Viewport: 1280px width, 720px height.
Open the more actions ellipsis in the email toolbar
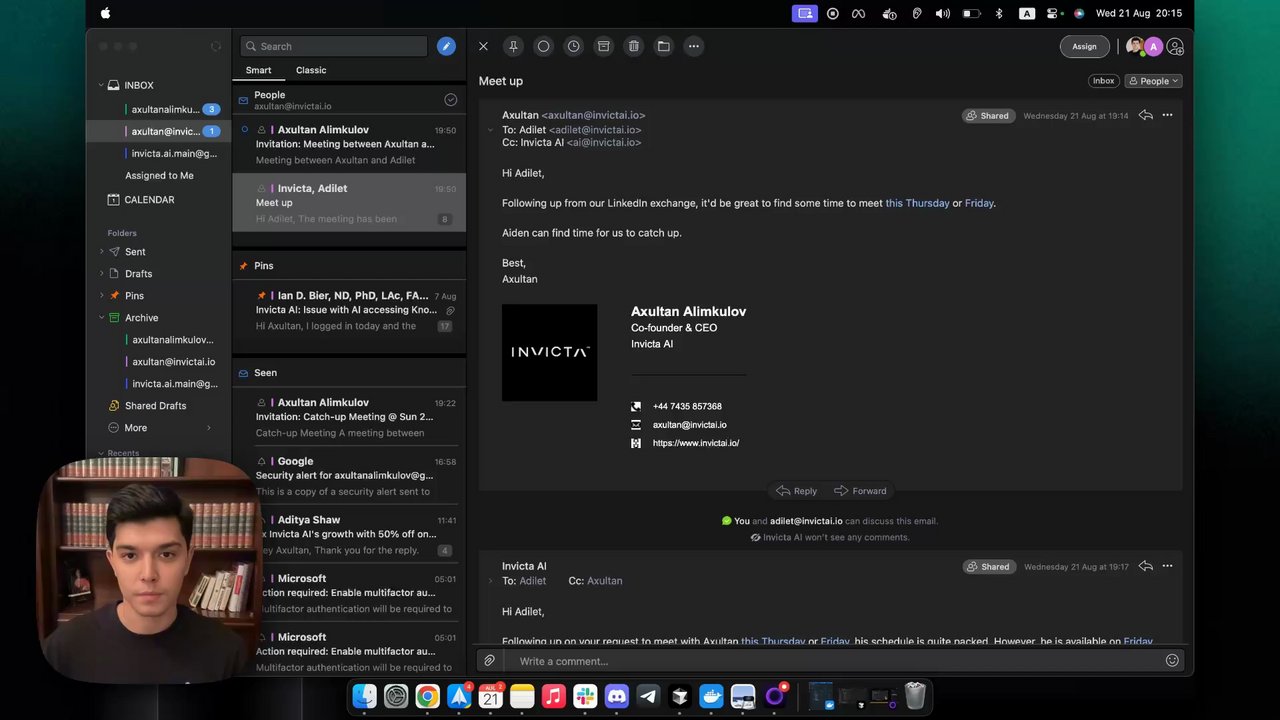tap(693, 46)
